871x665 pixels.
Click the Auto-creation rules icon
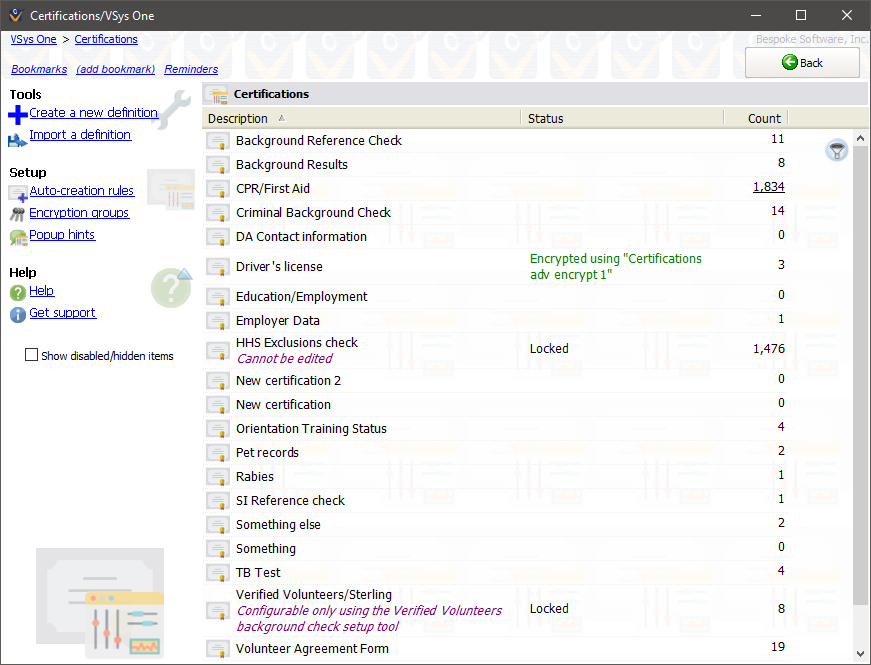[18, 193]
